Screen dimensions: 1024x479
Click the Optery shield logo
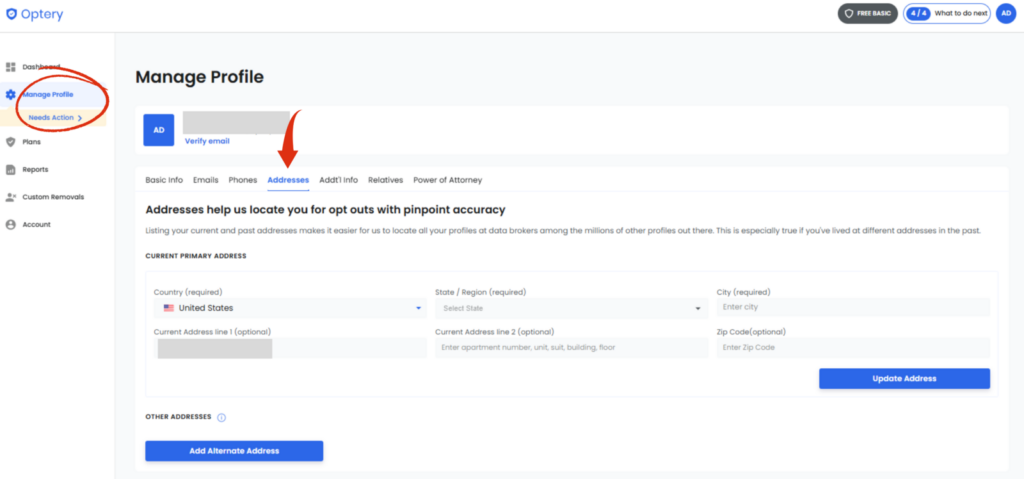pyautogui.click(x=11, y=14)
